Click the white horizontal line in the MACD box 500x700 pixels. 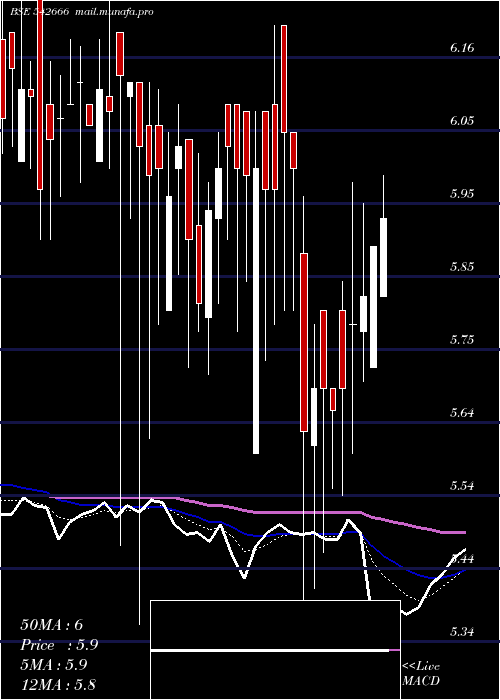click(270, 650)
